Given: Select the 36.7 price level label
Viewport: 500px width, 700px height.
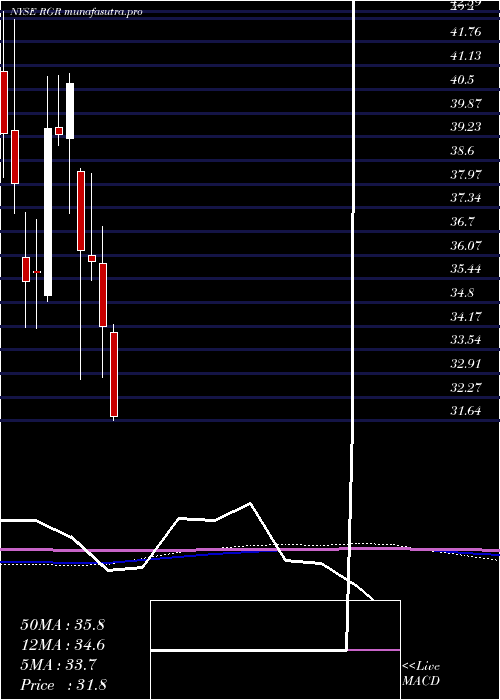Looking at the screenshot, I should coord(462,221).
